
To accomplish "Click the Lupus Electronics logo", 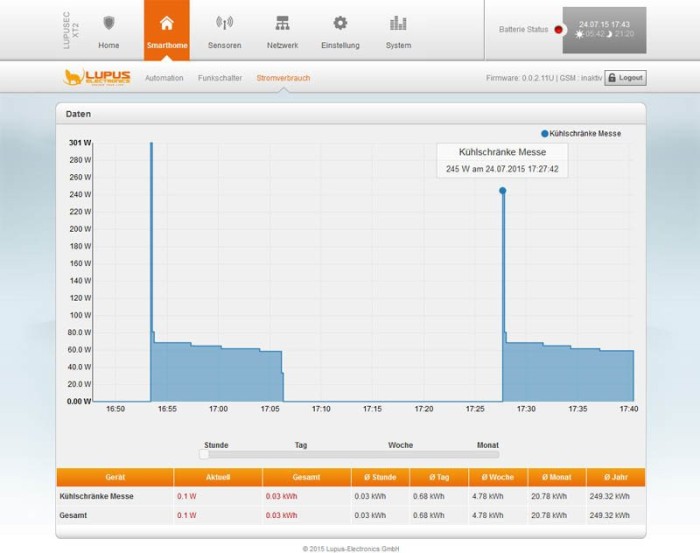I will click(x=97, y=77).
